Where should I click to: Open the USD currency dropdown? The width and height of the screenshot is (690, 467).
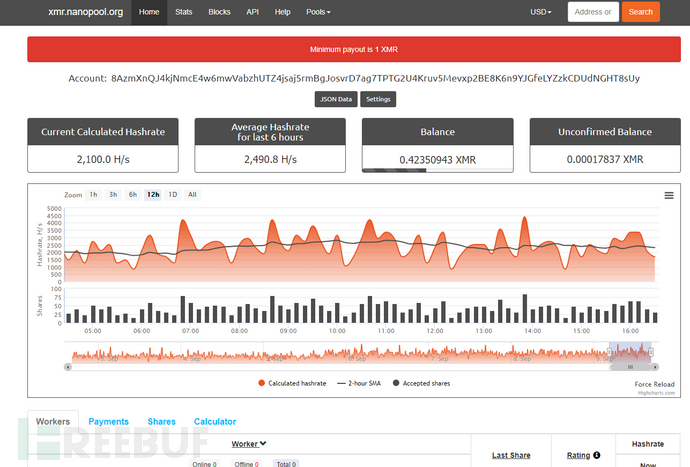click(541, 12)
